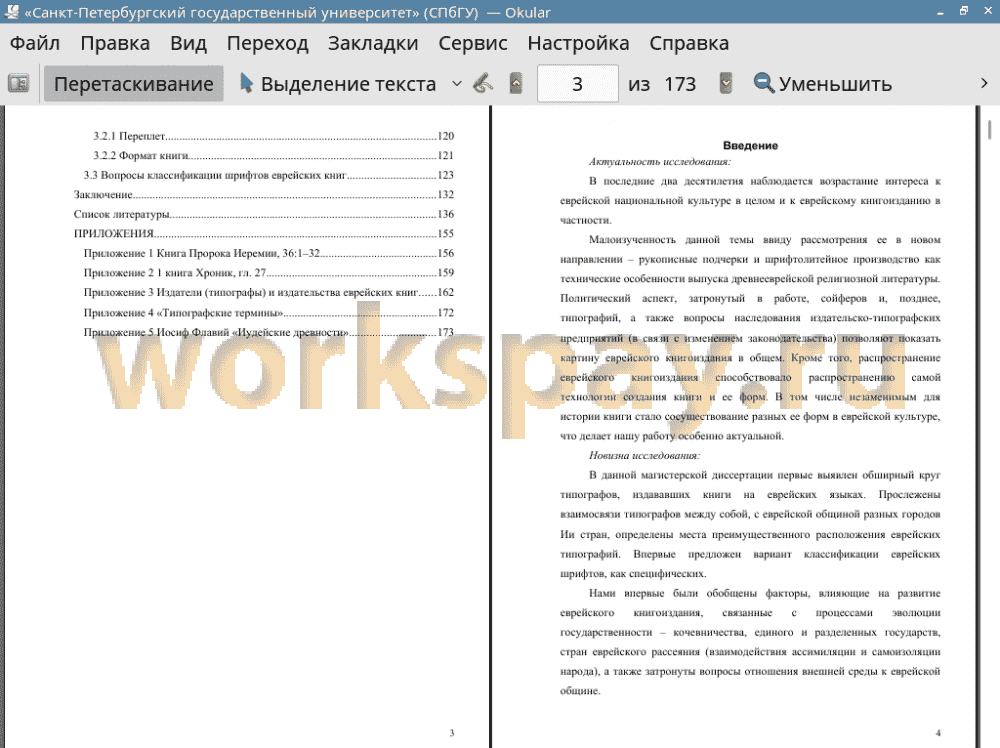Click line Приложение 4 «Типографские термины»
The width and height of the screenshot is (1000, 748).
pos(268,312)
